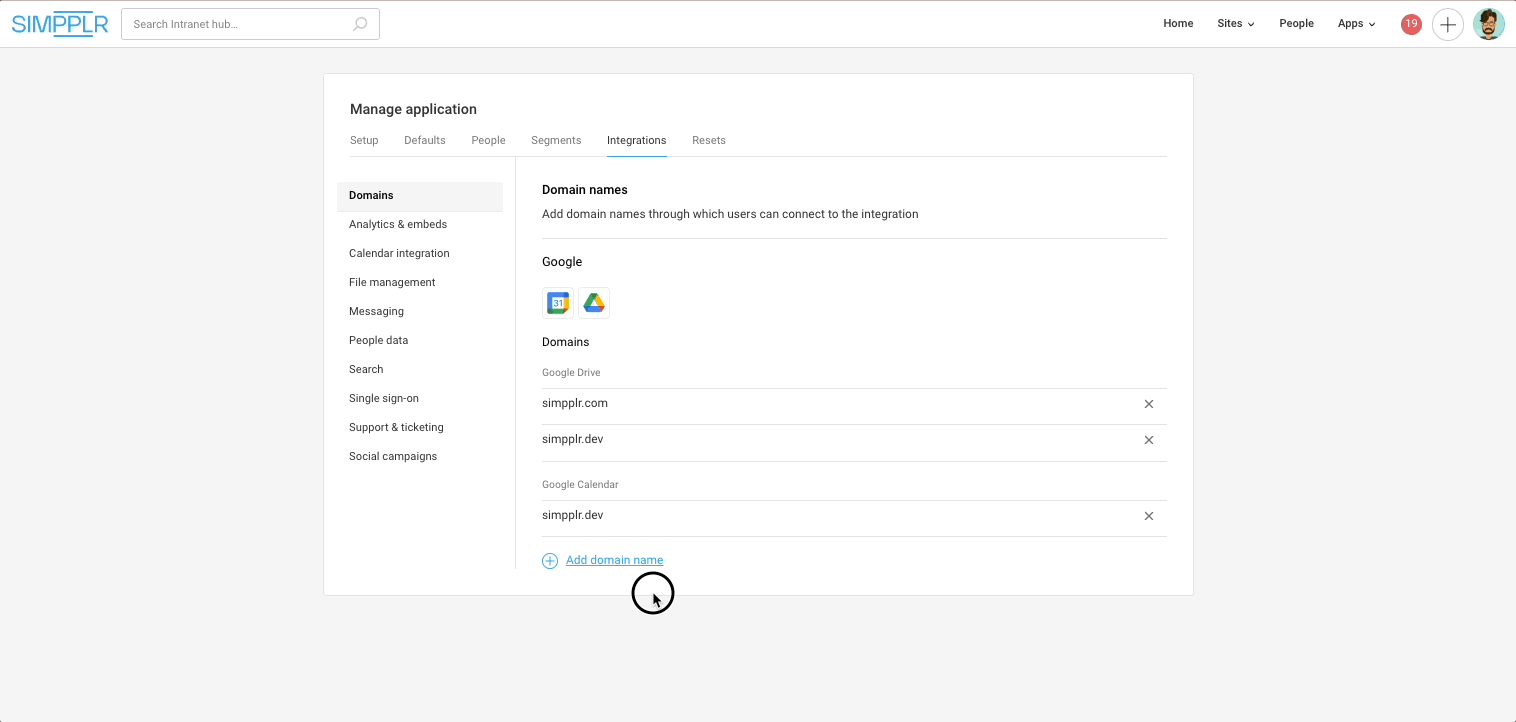The image size is (1516, 722).
Task: Focus the Search Intranet hub field
Action: coord(238,24)
